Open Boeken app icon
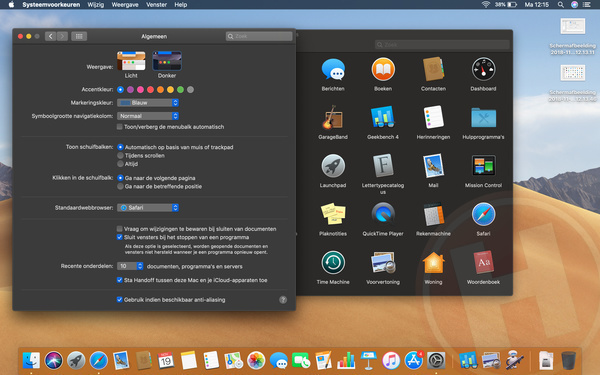Viewport: 600px width, 375px height. 383,70
